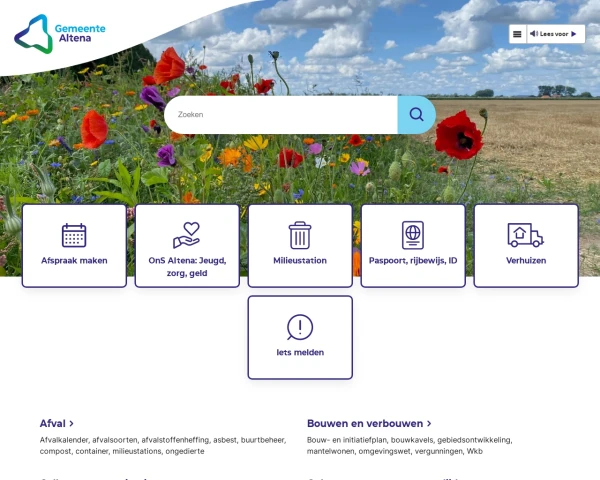Open the Verhuizen tile label
This screenshot has height=480, width=600.
tap(526, 261)
